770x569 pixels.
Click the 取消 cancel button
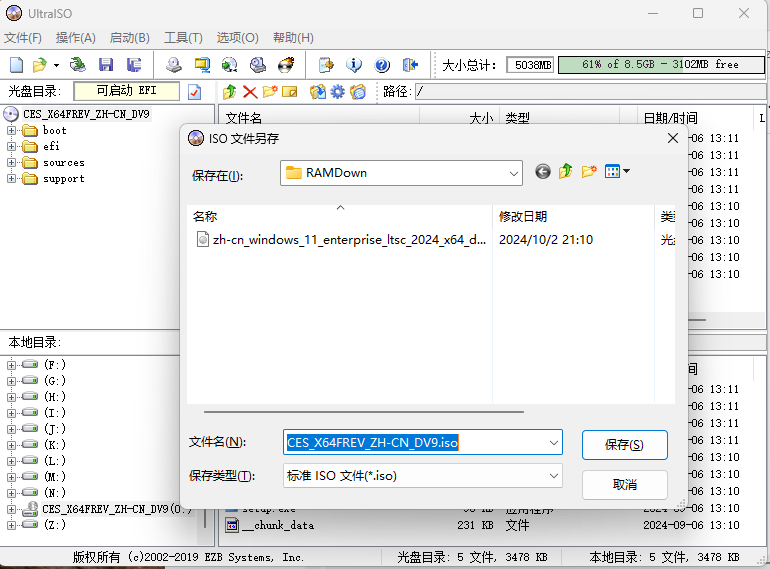point(625,485)
